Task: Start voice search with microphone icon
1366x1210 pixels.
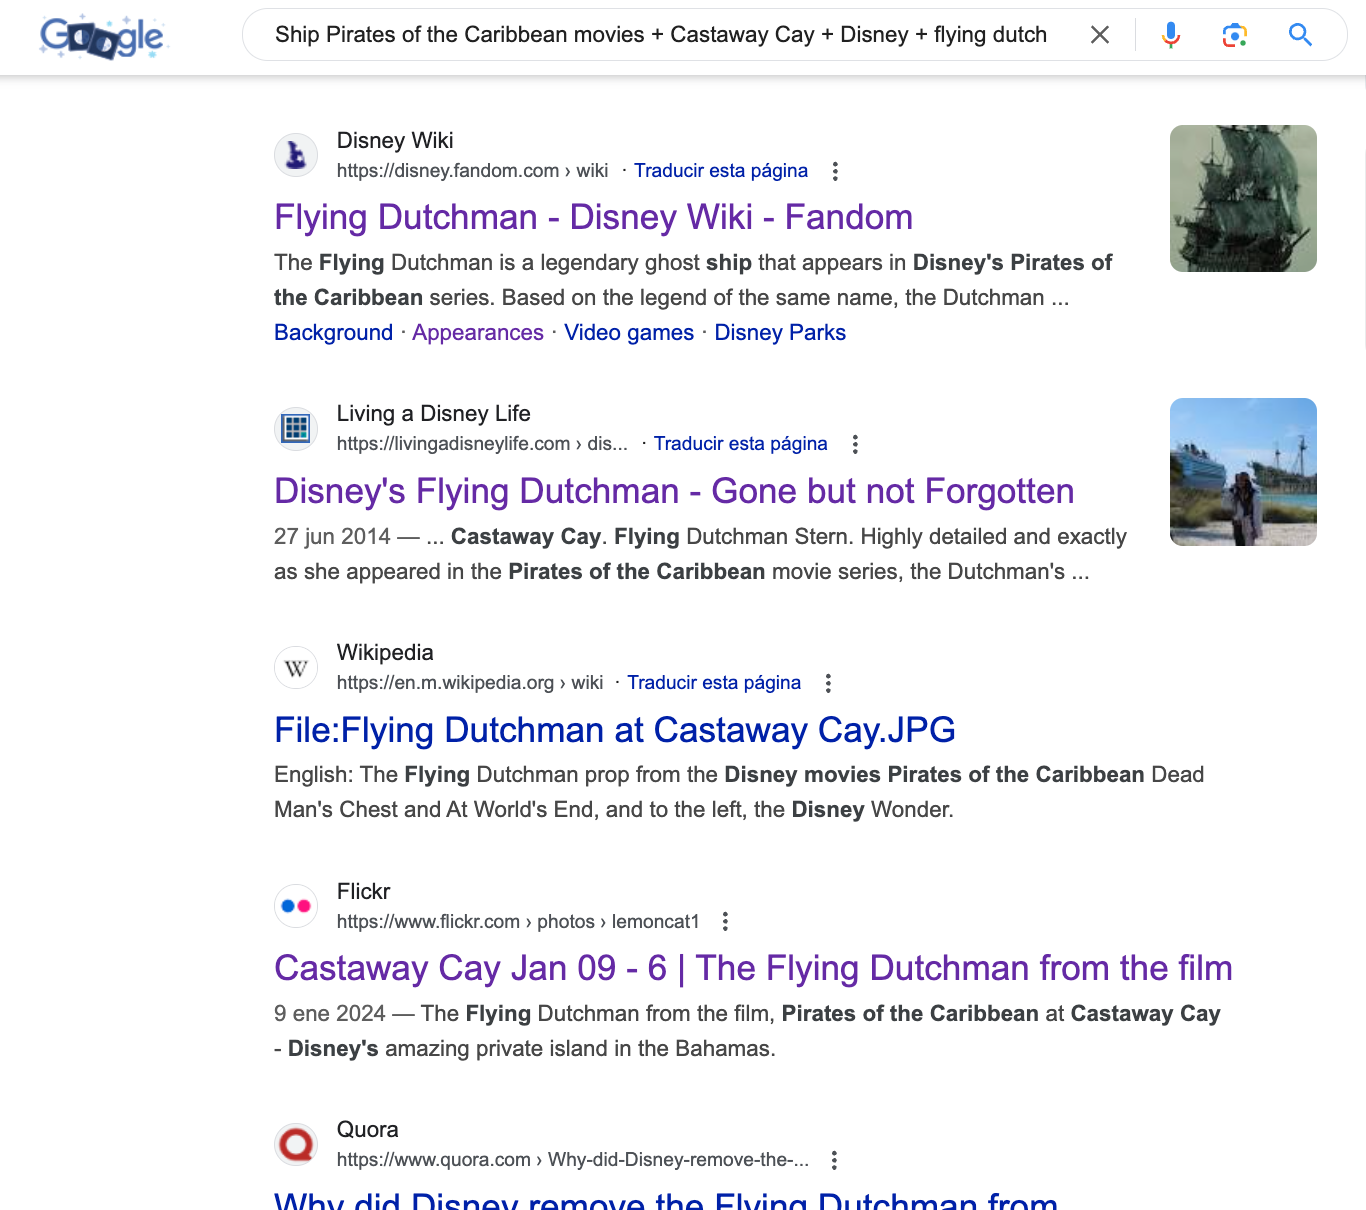Action: coord(1170,35)
